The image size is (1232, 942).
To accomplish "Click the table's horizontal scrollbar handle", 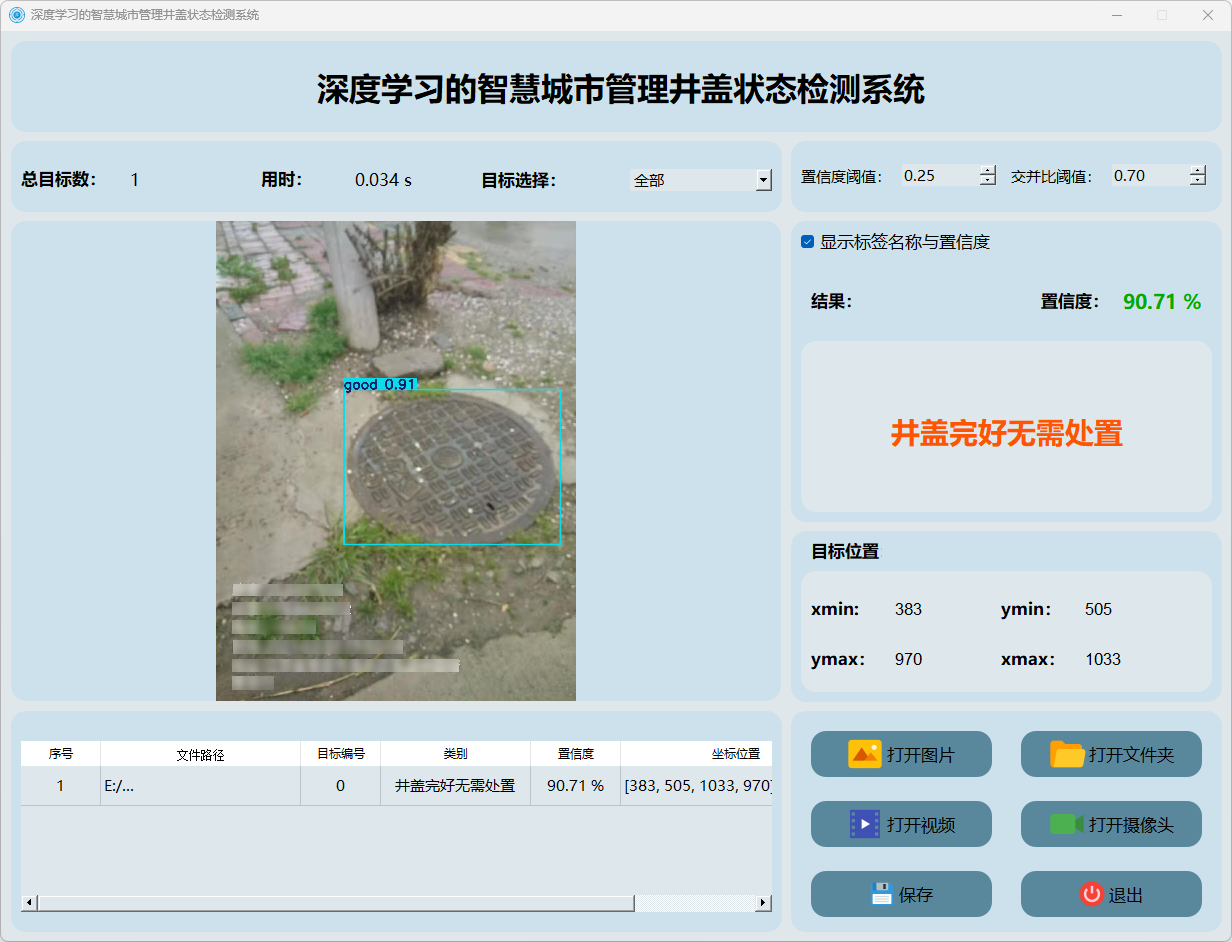I will 335,903.
